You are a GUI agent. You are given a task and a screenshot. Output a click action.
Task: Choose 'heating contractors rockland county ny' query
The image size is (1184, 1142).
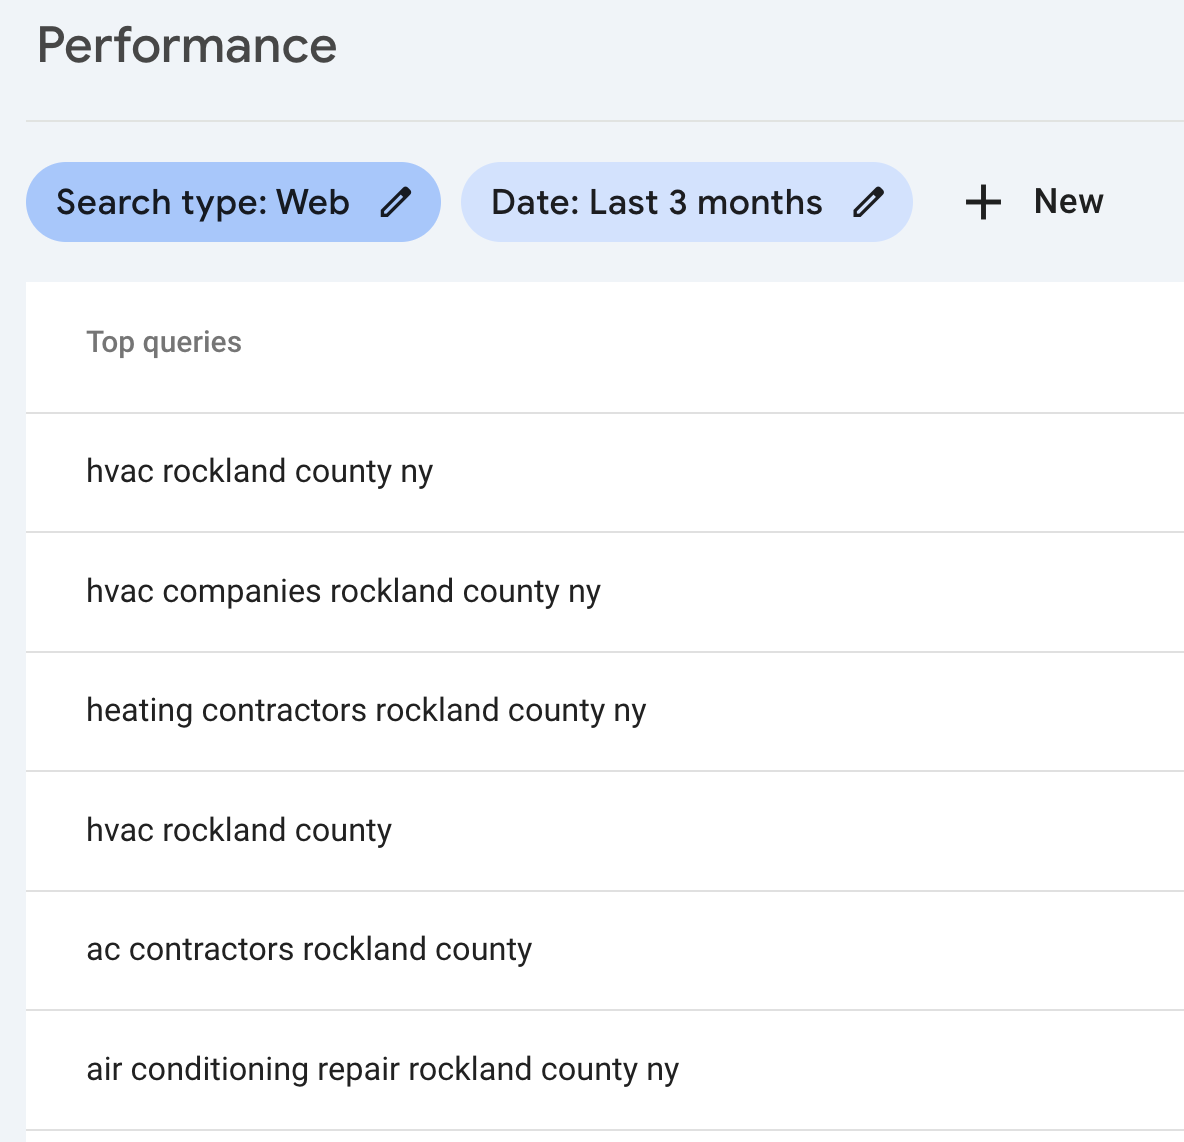tap(366, 710)
